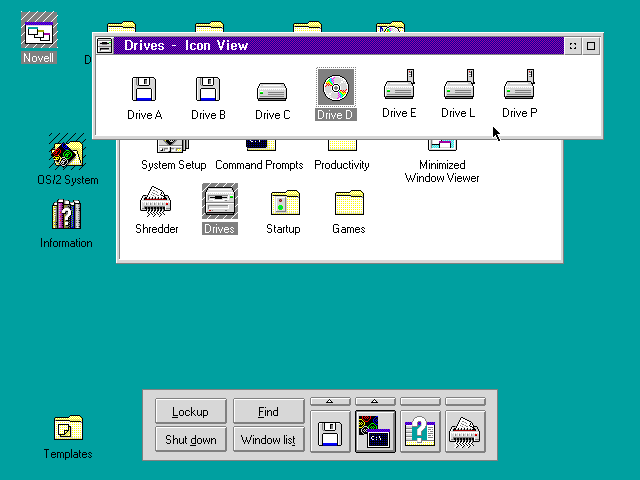Click the Minimized Window Viewer label
This screenshot has width=640, height=480.
442,171
